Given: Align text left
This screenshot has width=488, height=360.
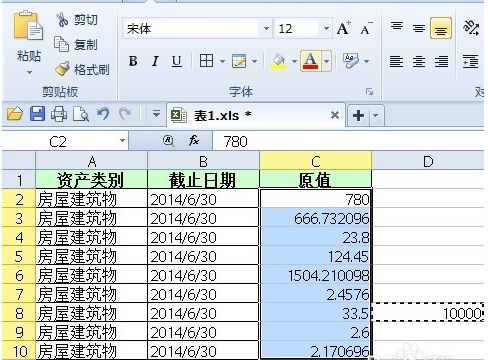Looking at the screenshot, I should (x=396, y=61).
